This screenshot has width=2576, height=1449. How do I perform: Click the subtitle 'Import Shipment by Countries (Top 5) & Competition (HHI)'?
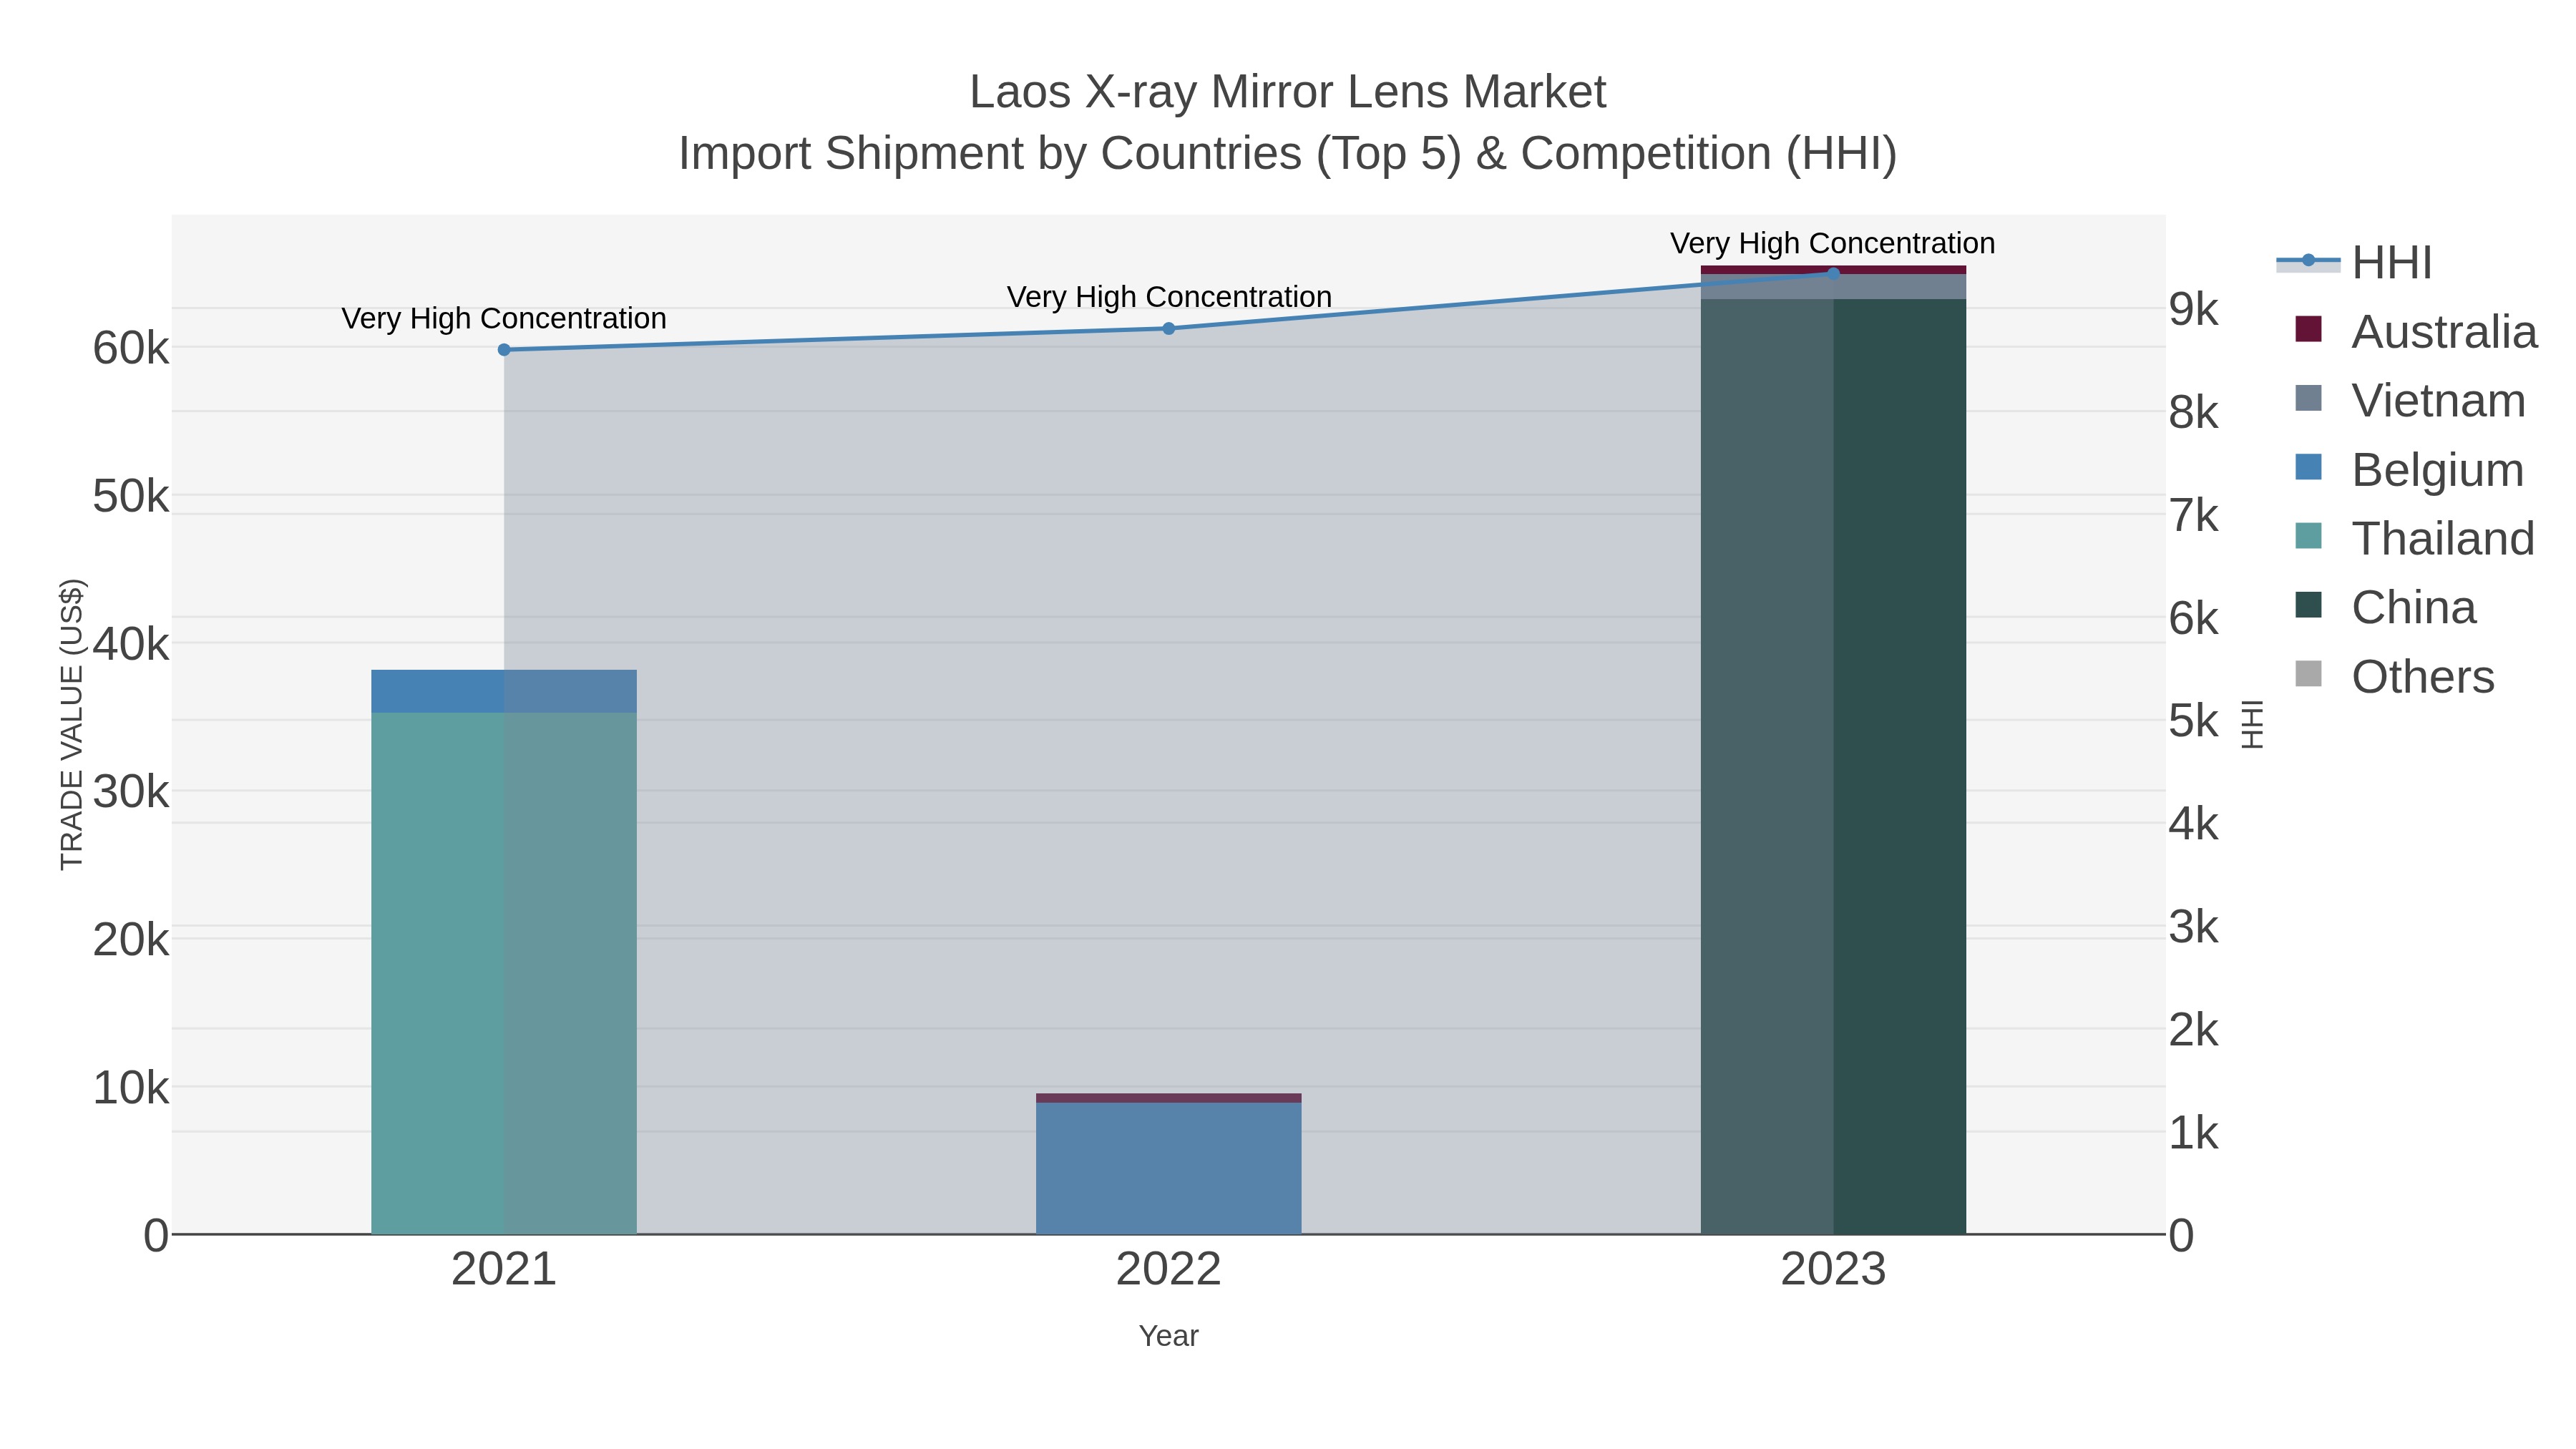[x=1288, y=154]
